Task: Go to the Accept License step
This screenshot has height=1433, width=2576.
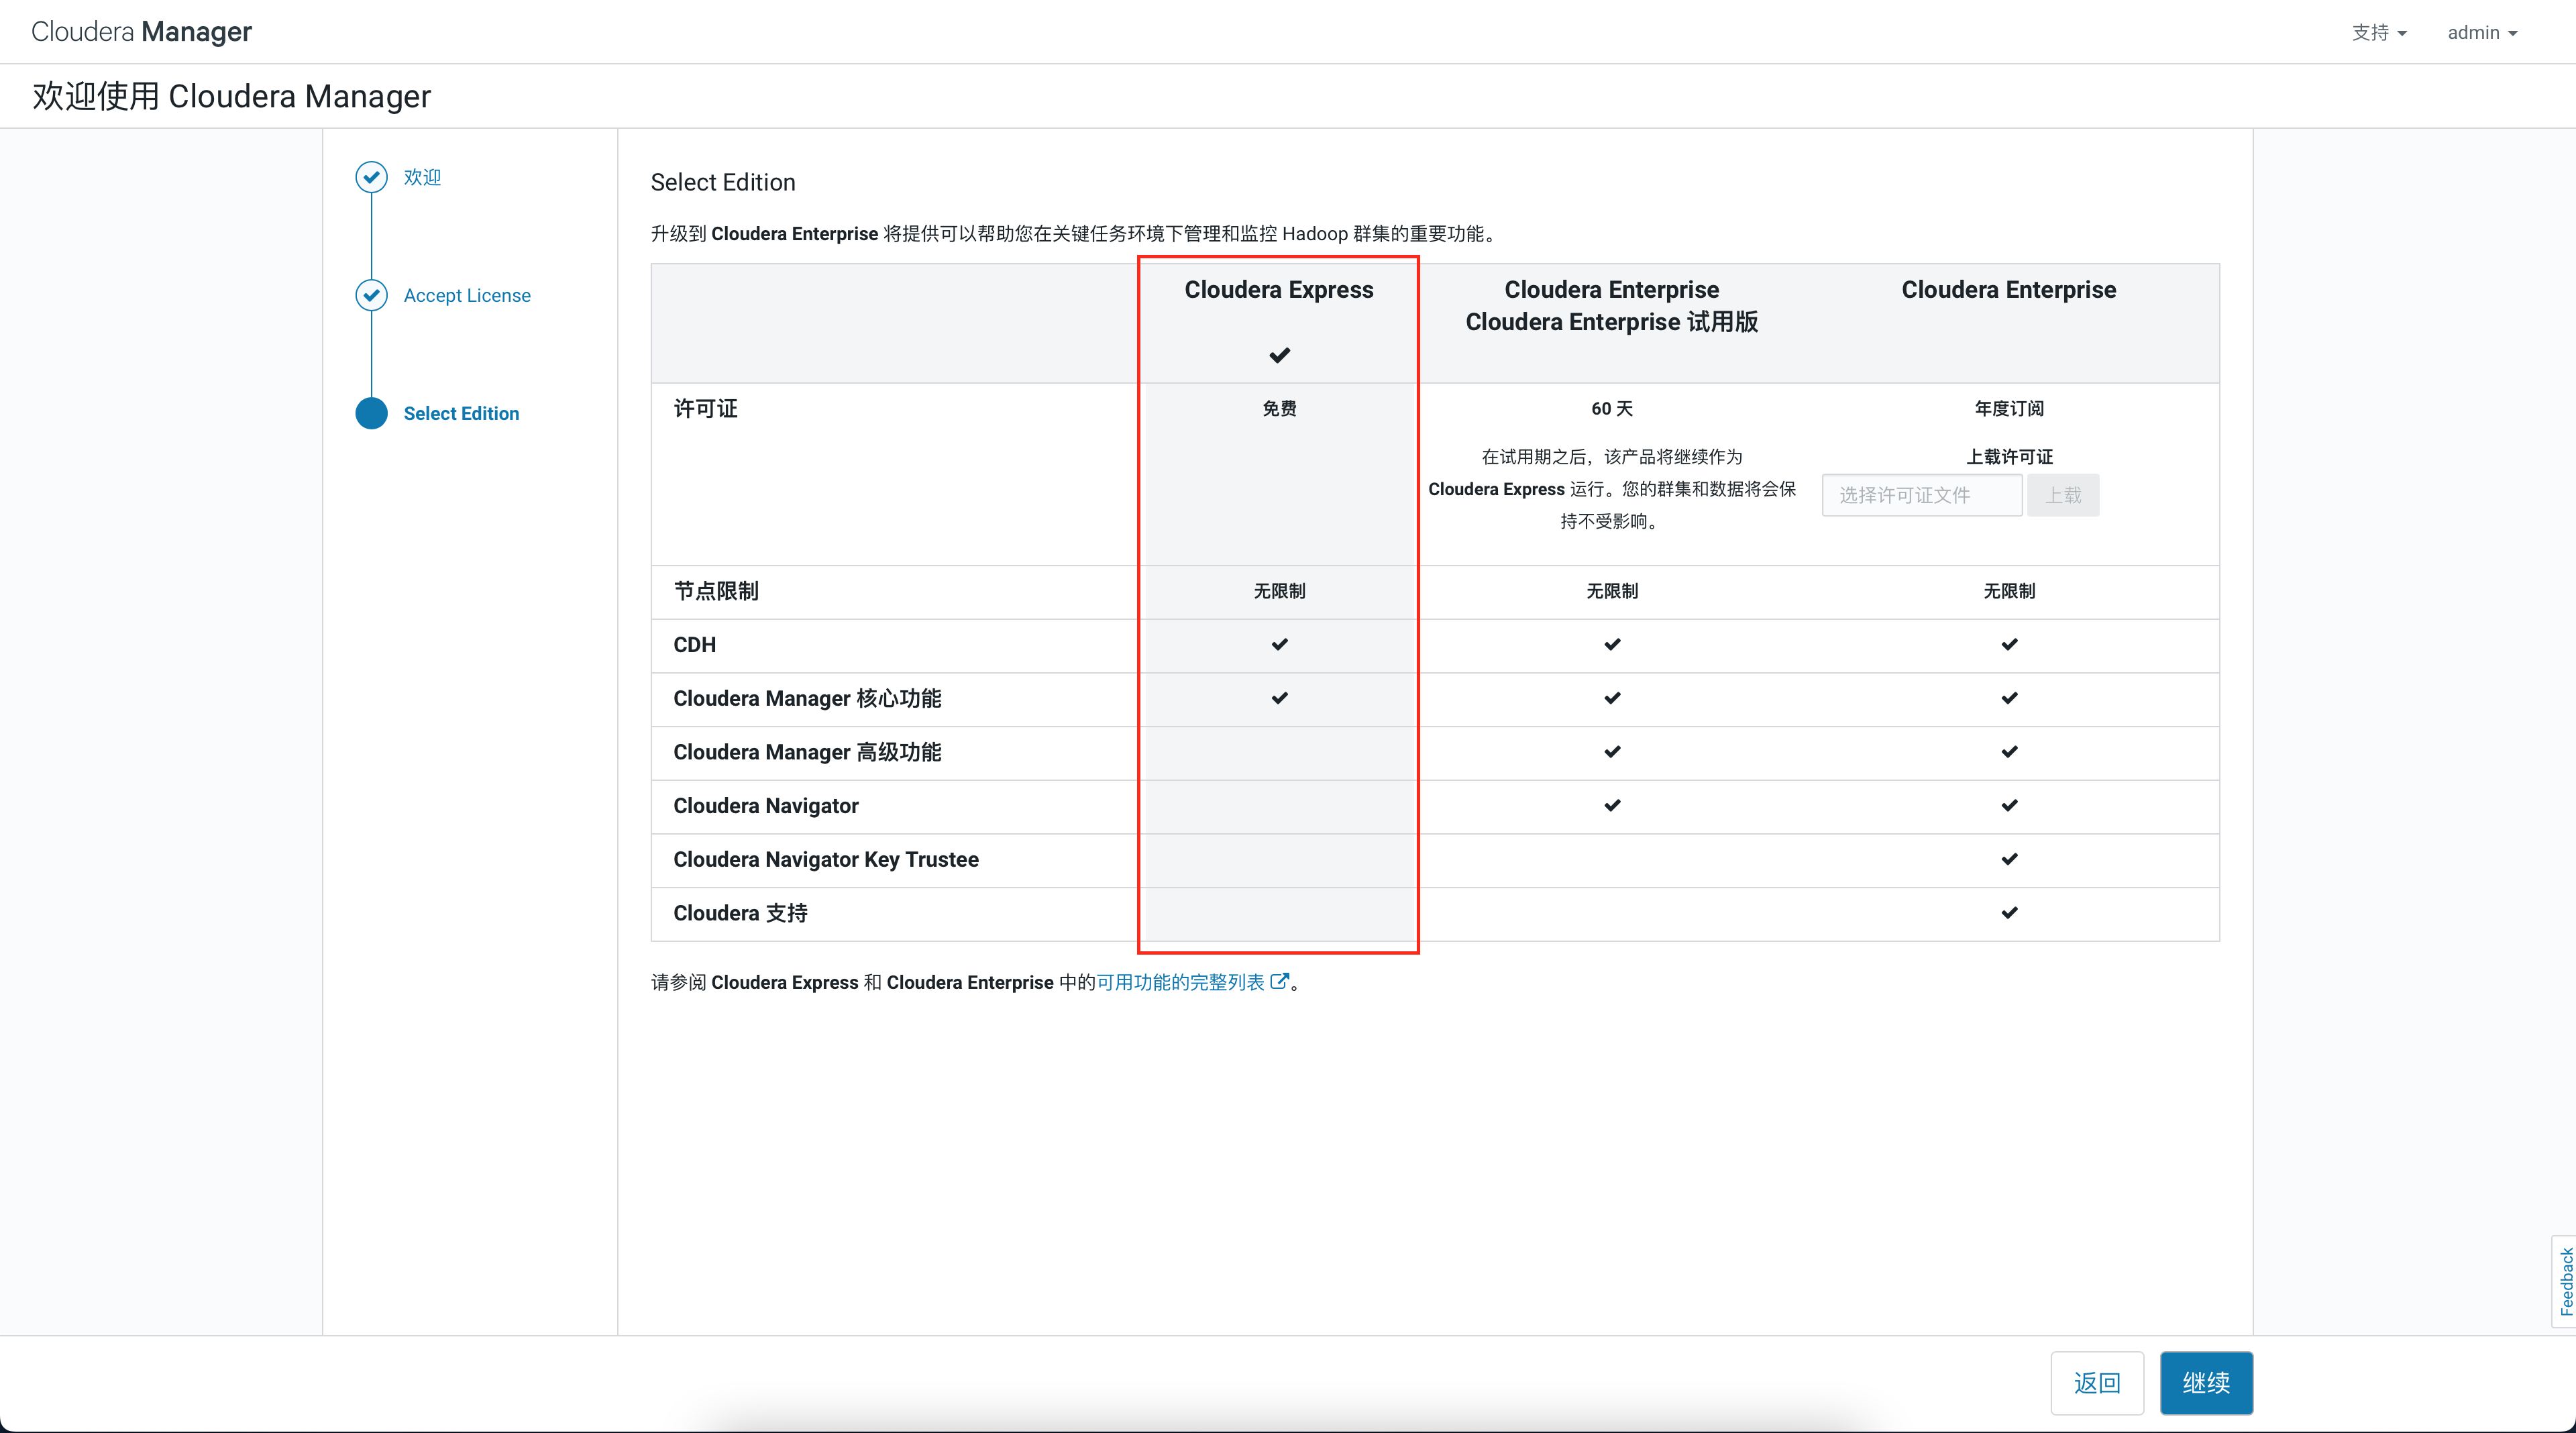Action: [x=467, y=295]
